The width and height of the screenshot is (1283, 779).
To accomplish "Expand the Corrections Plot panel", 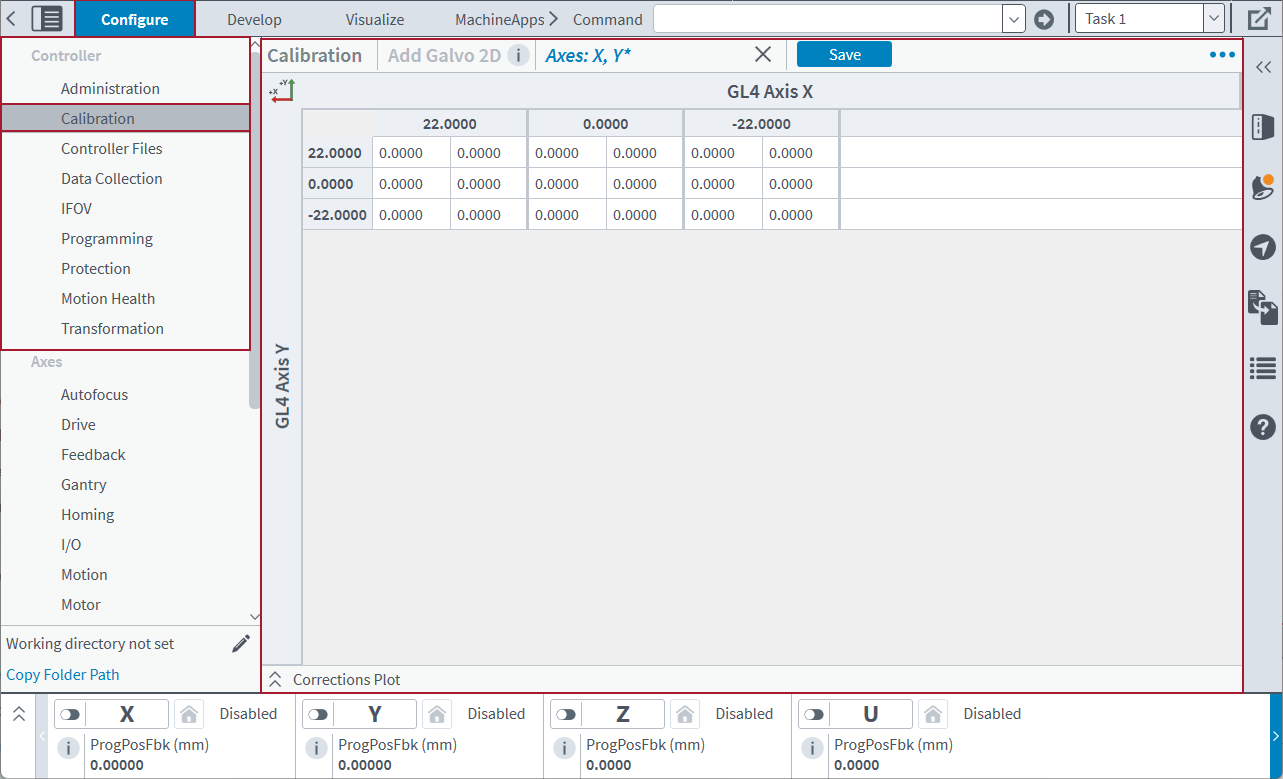I will [276, 680].
